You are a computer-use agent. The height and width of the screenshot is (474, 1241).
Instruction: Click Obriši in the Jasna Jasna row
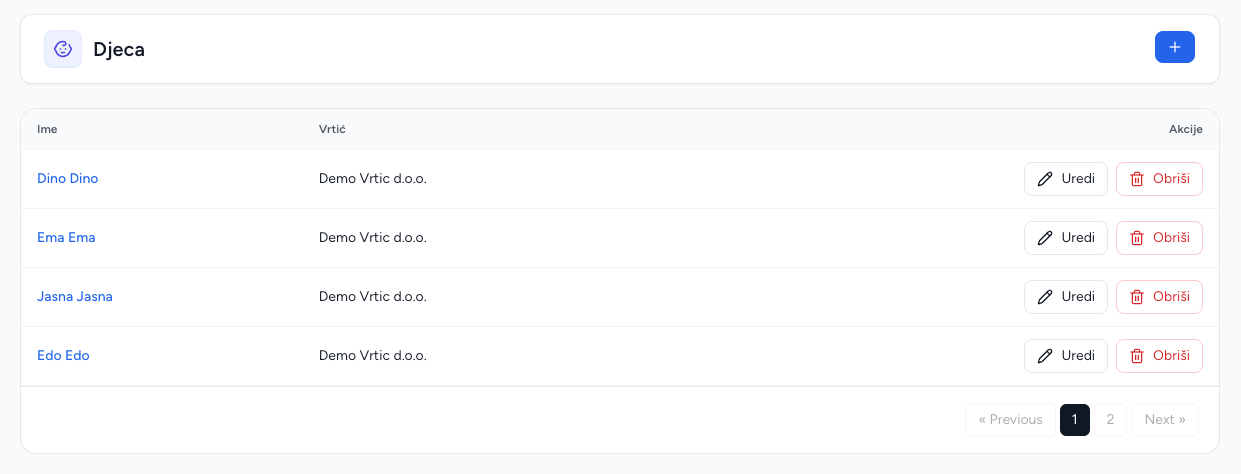[x=1159, y=297]
